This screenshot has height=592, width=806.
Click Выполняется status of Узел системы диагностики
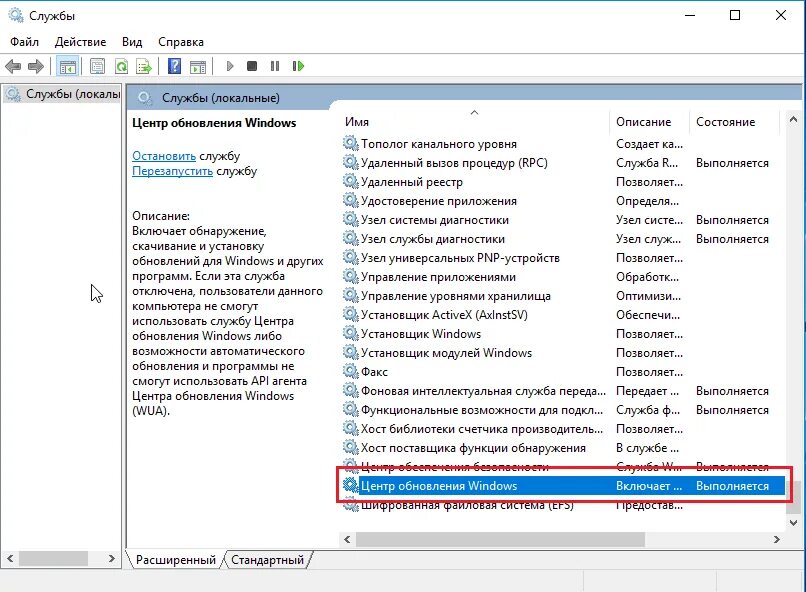point(732,220)
